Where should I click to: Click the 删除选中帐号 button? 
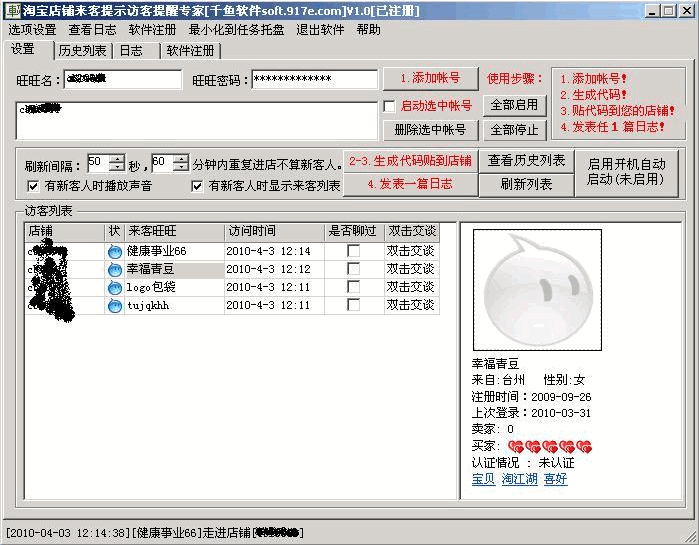point(431,130)
